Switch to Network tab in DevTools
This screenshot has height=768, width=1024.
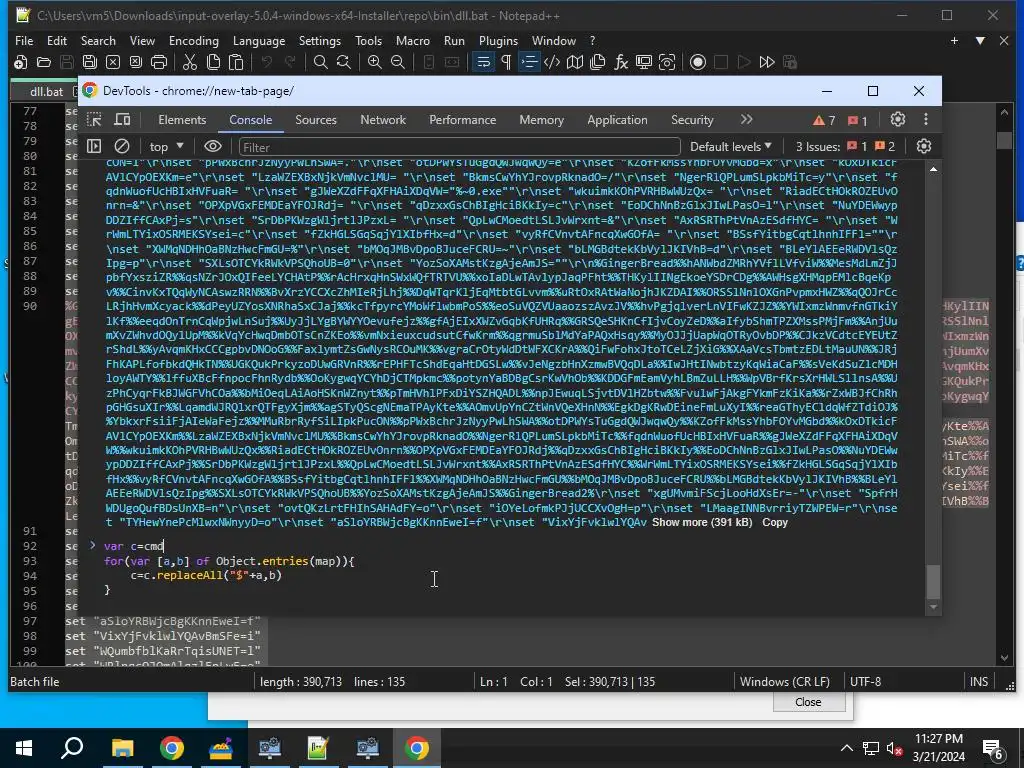(383, 120)
